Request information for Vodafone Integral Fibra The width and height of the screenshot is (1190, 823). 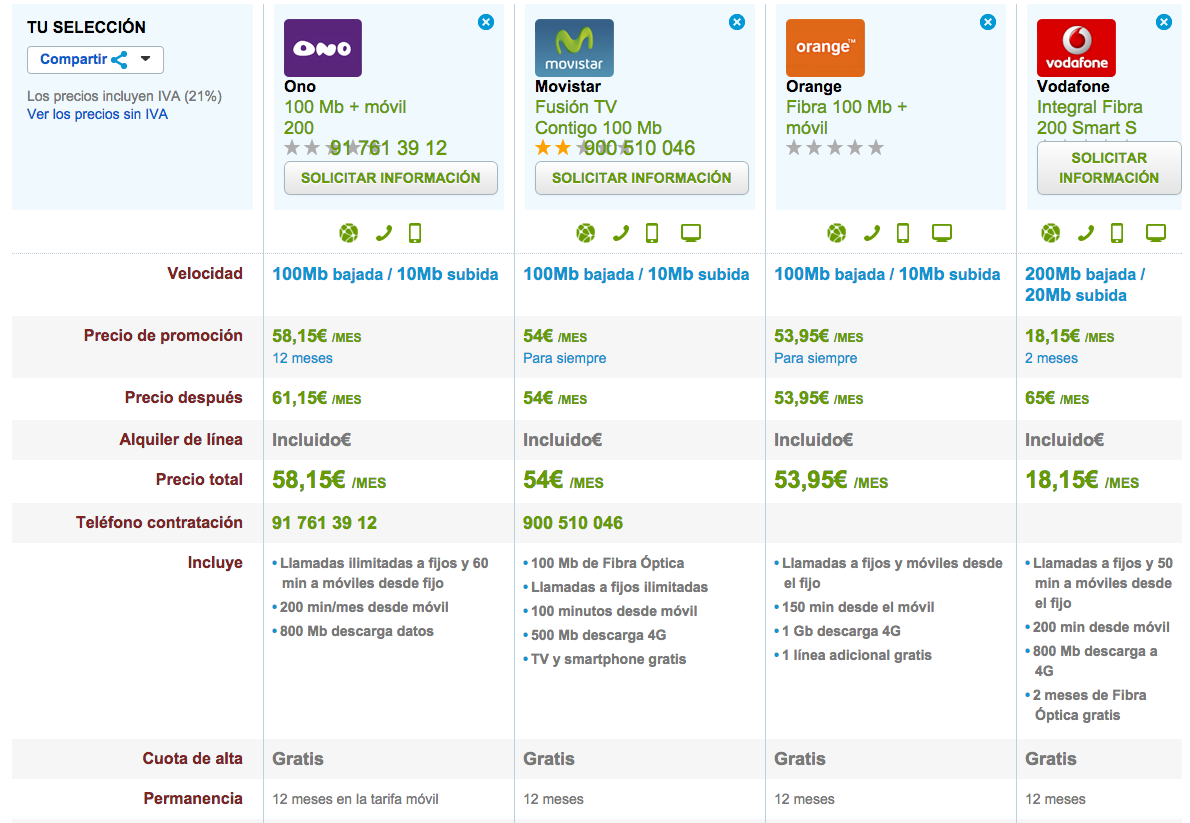pyautogui.click(x=1109, y=168)
